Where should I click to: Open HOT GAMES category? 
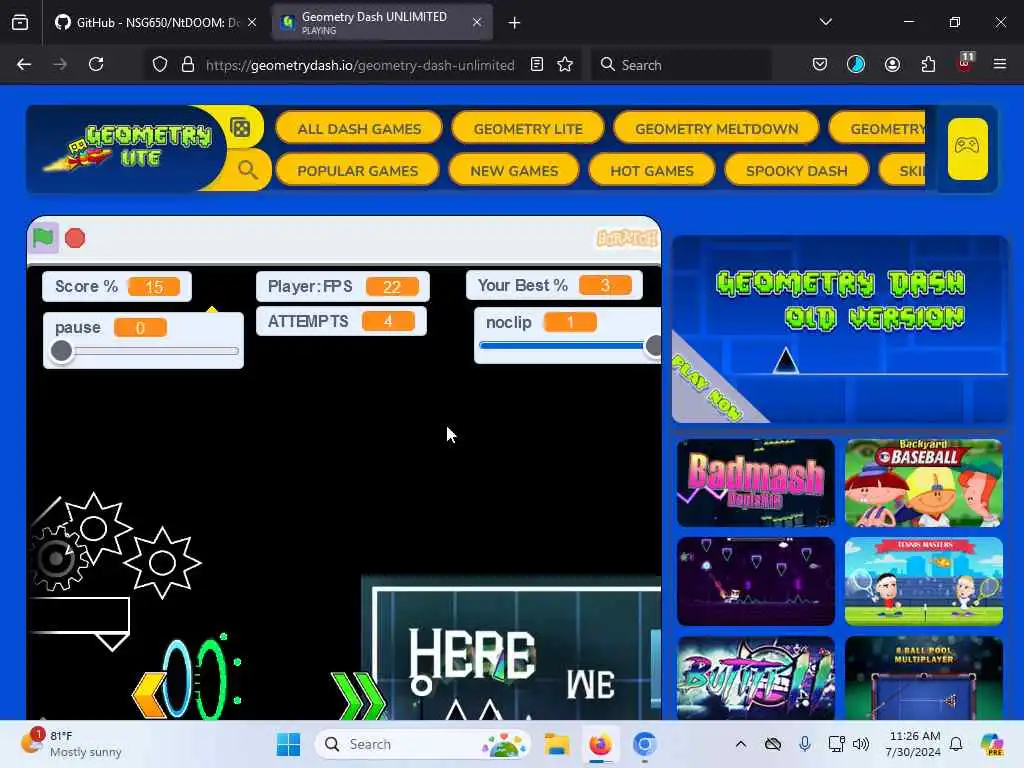click(x=652, y=170)
